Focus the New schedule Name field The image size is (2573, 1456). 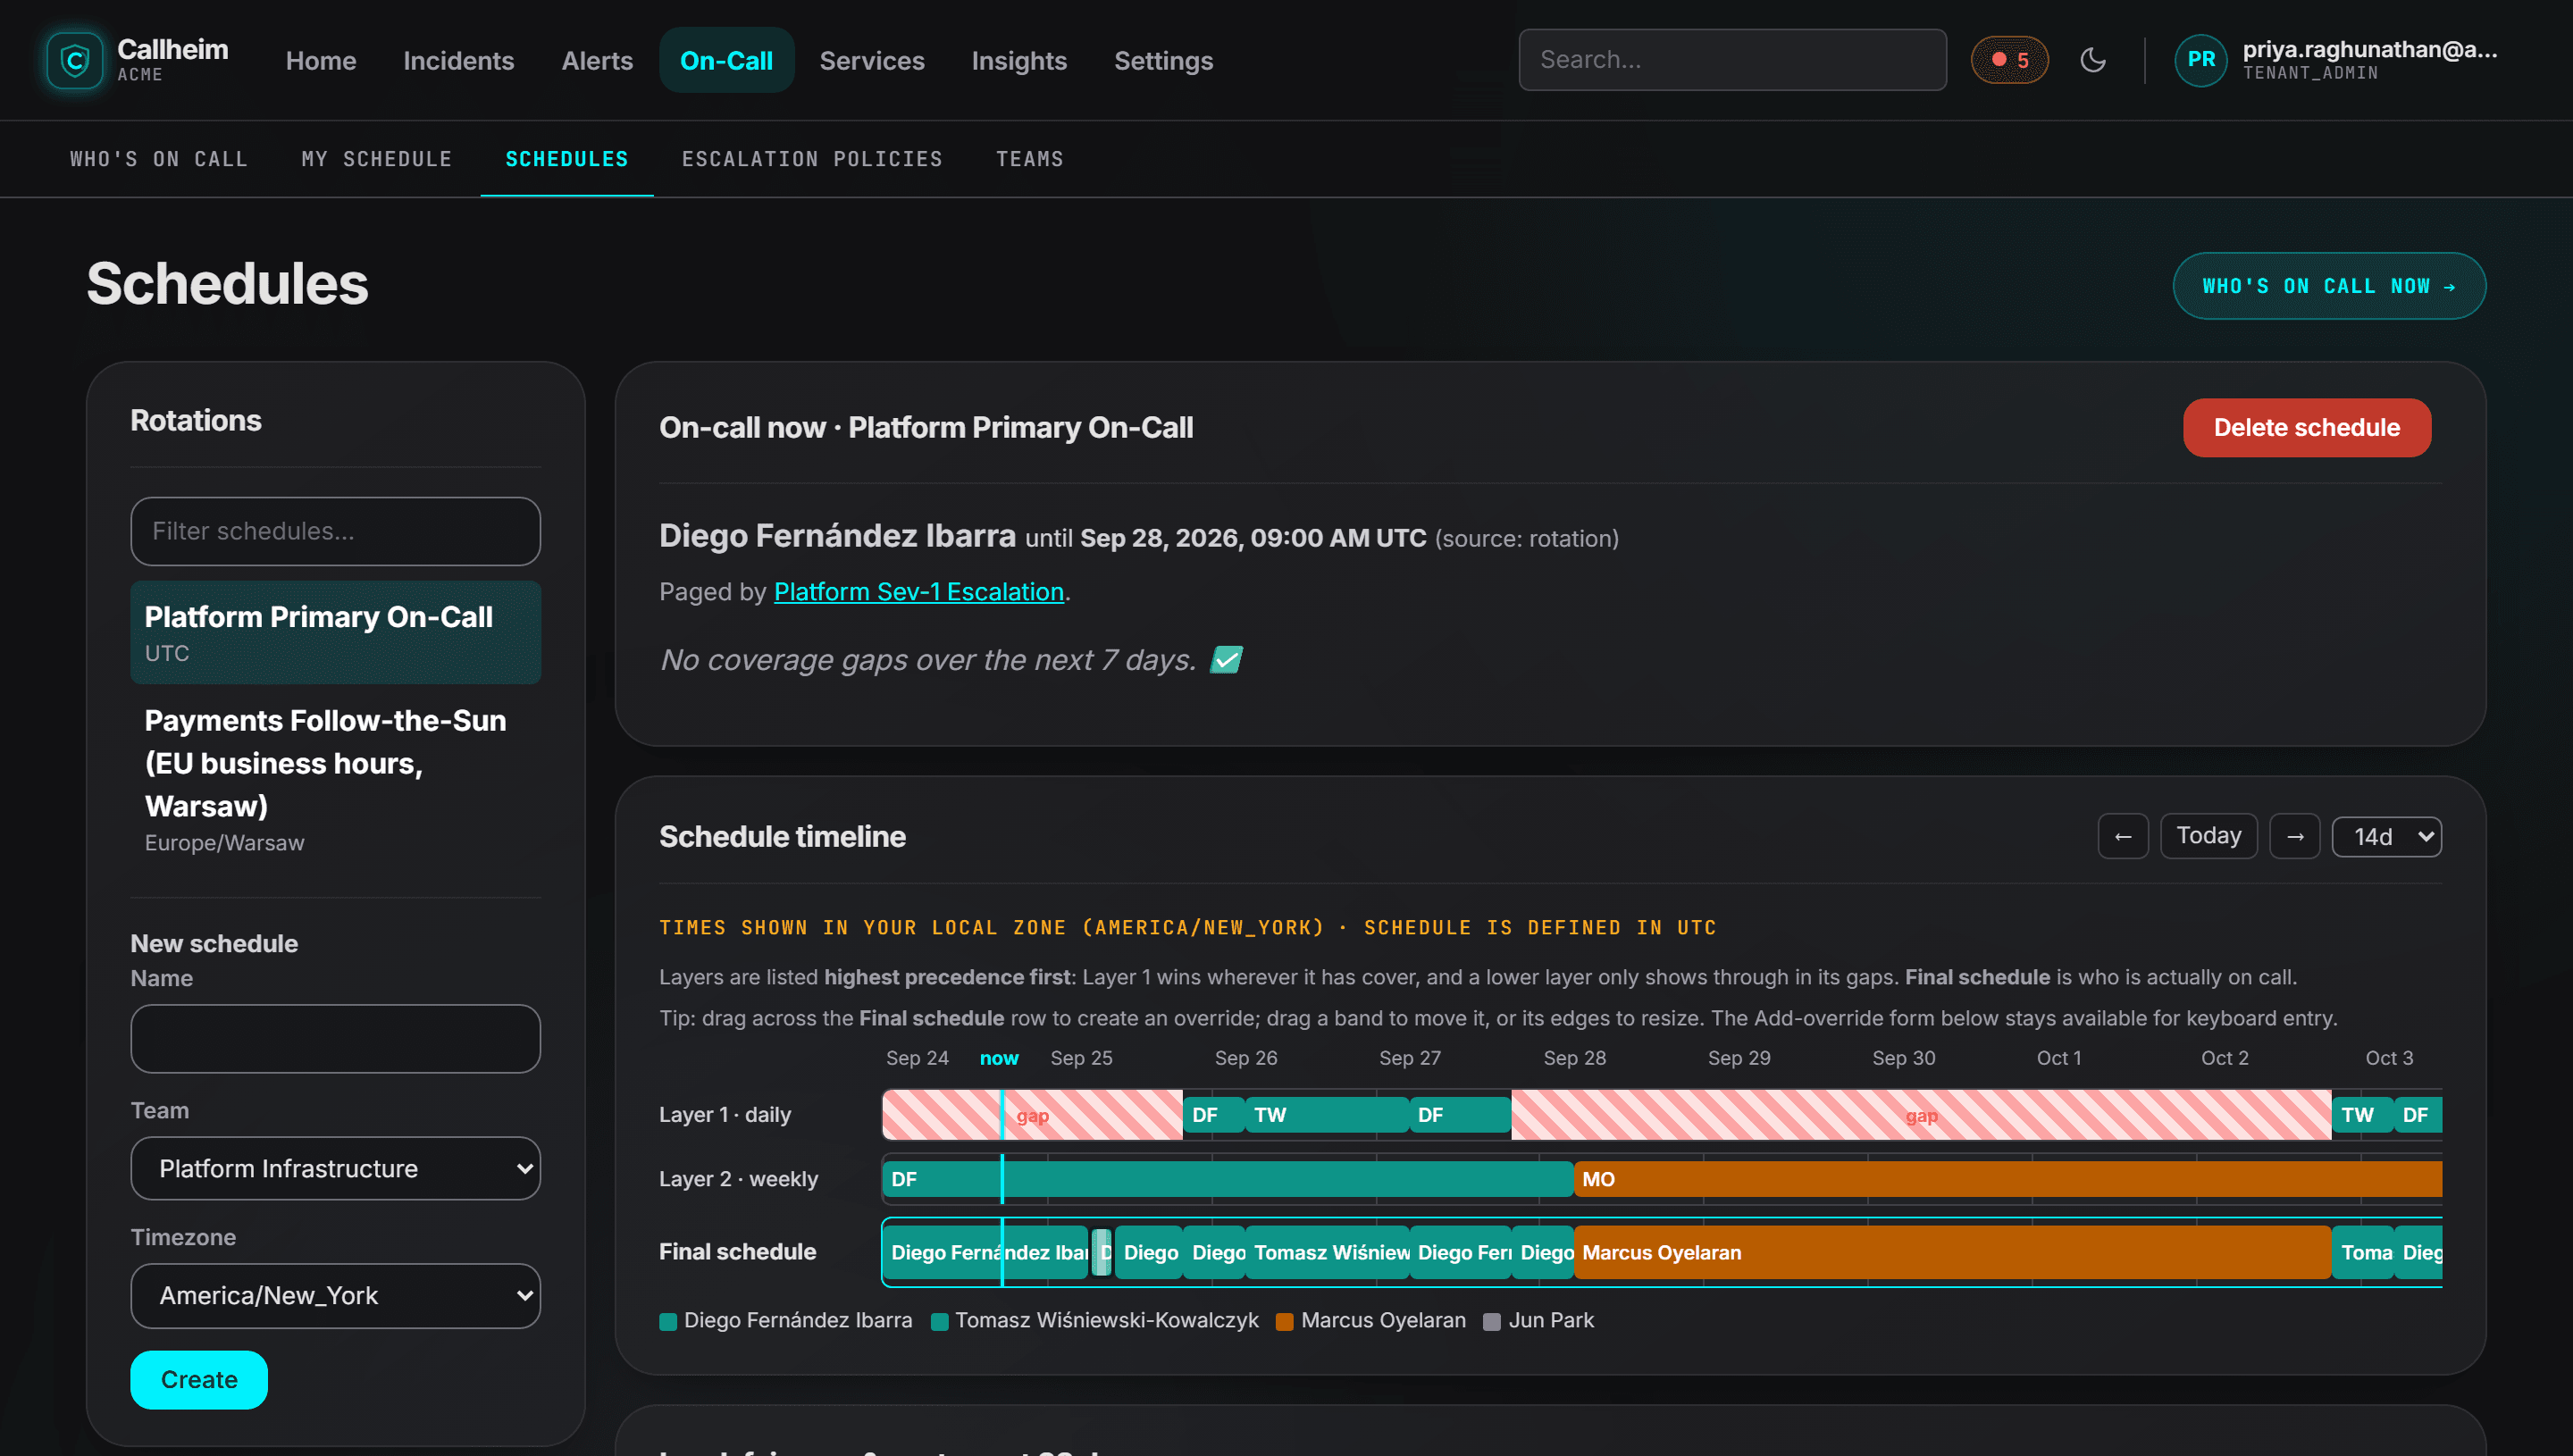[x=335, y=1039]
